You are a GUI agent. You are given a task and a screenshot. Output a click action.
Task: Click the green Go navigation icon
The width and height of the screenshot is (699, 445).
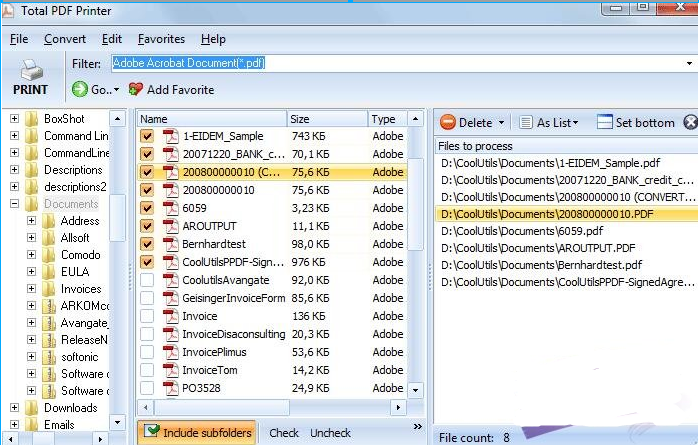click(x=80, y=90)
